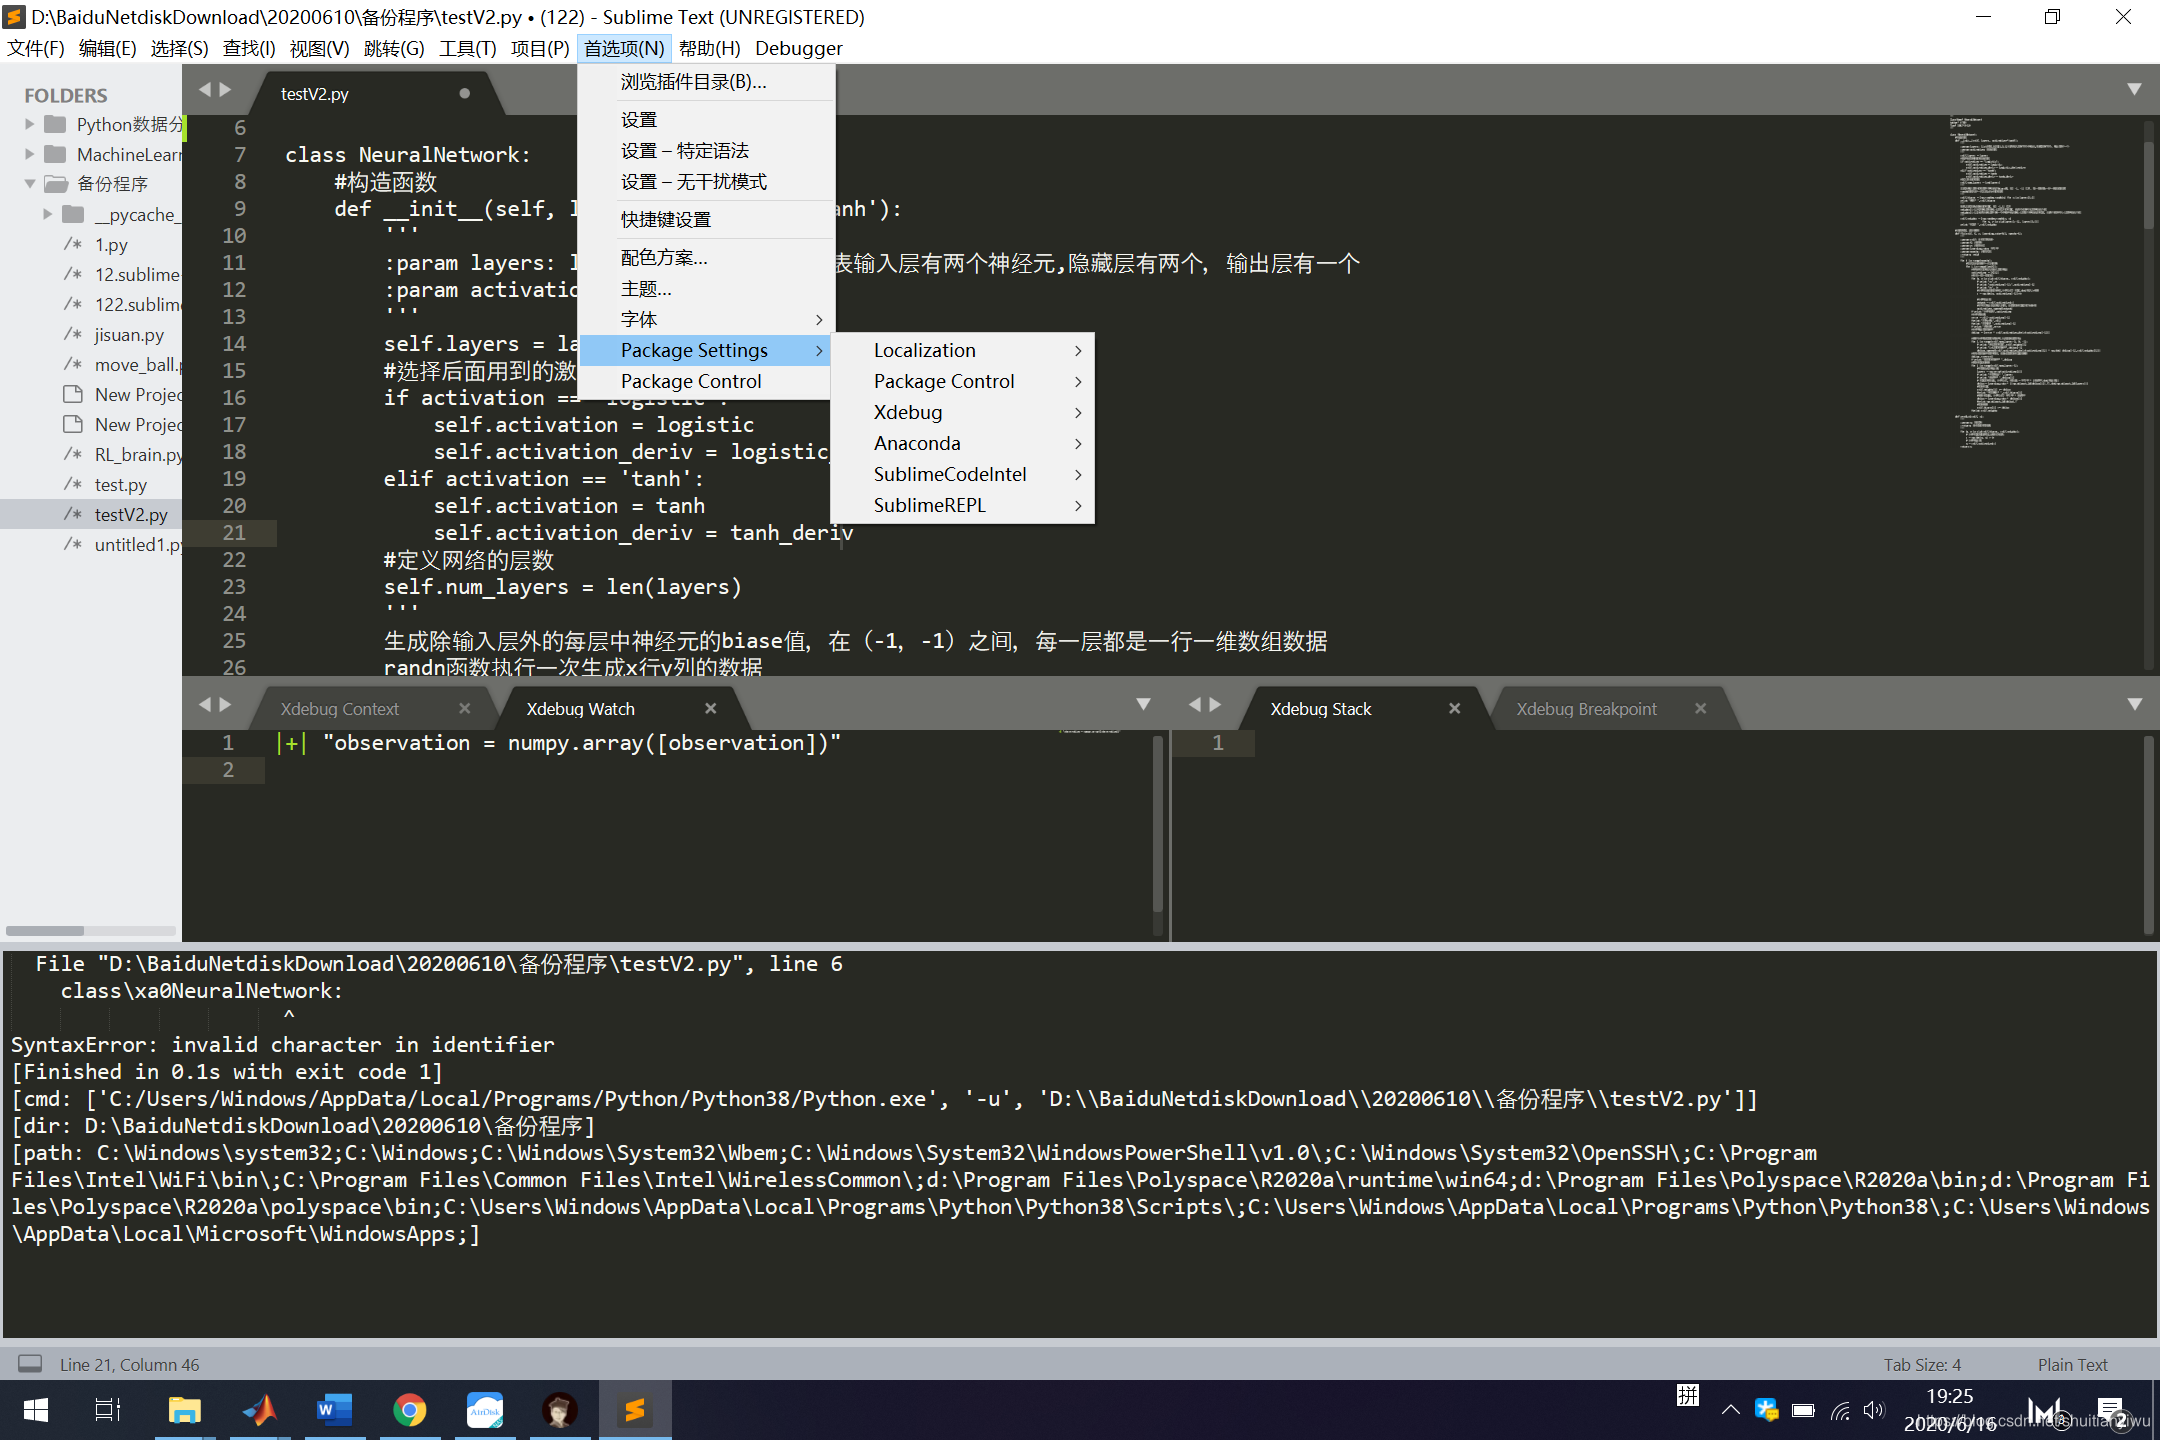This screenshot has height=1440, width=2160.
Task: Expand the SublimeCodeIntel submenu
Action: pos(963,474)
